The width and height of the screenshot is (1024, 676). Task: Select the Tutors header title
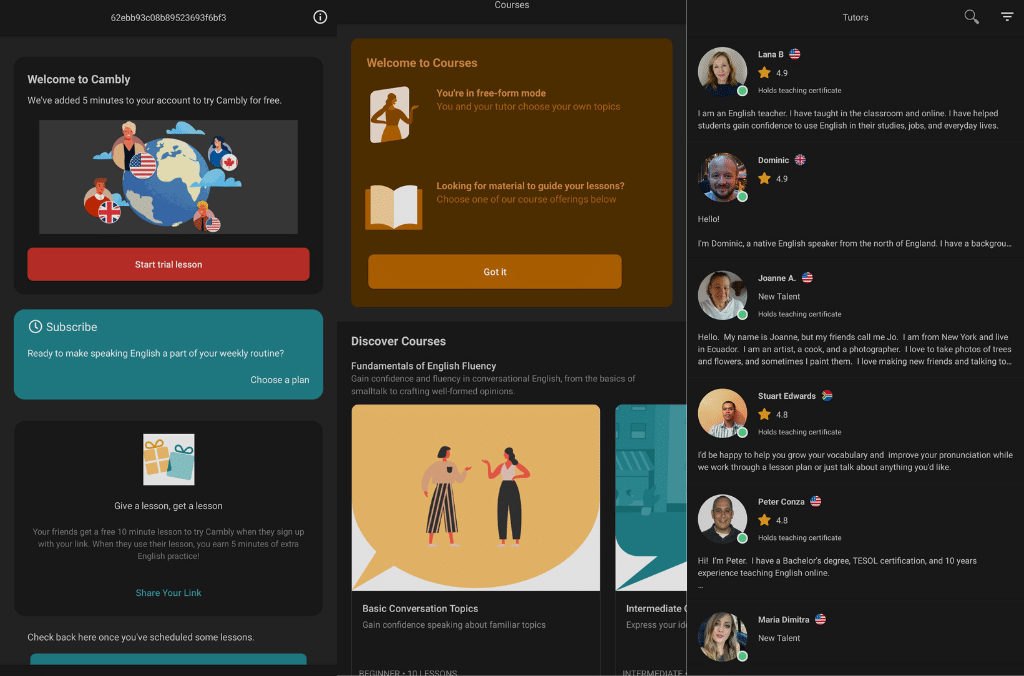855,18
